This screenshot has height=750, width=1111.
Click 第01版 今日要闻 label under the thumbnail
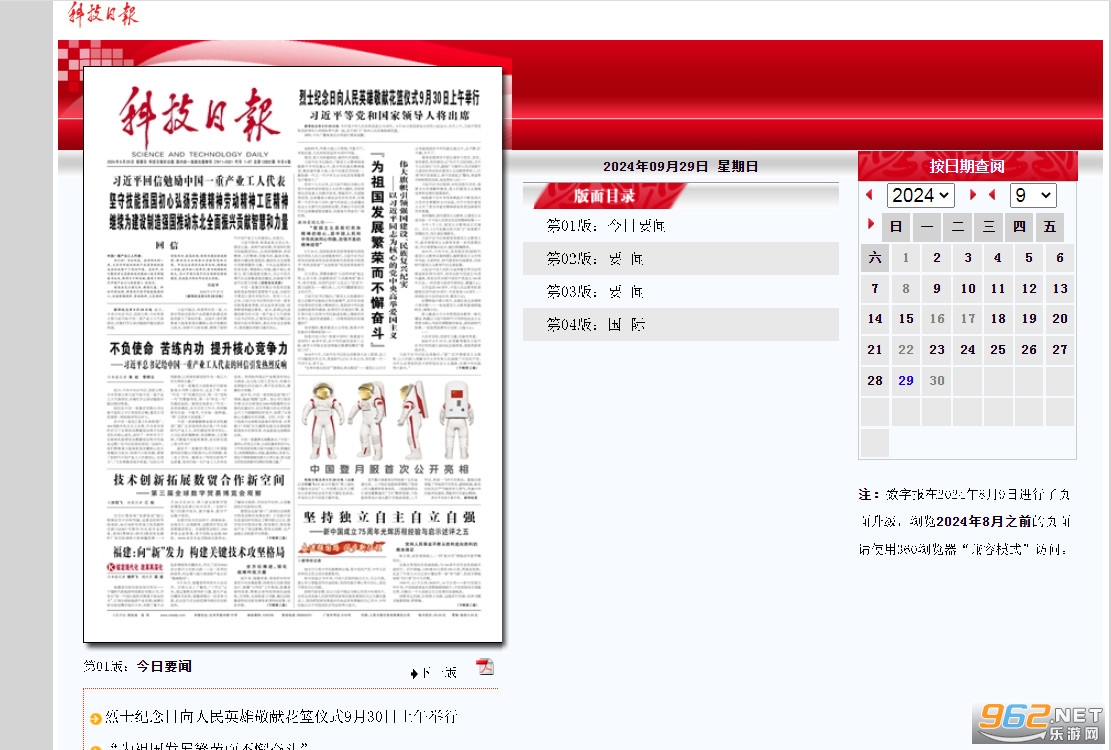pos(137,666)
